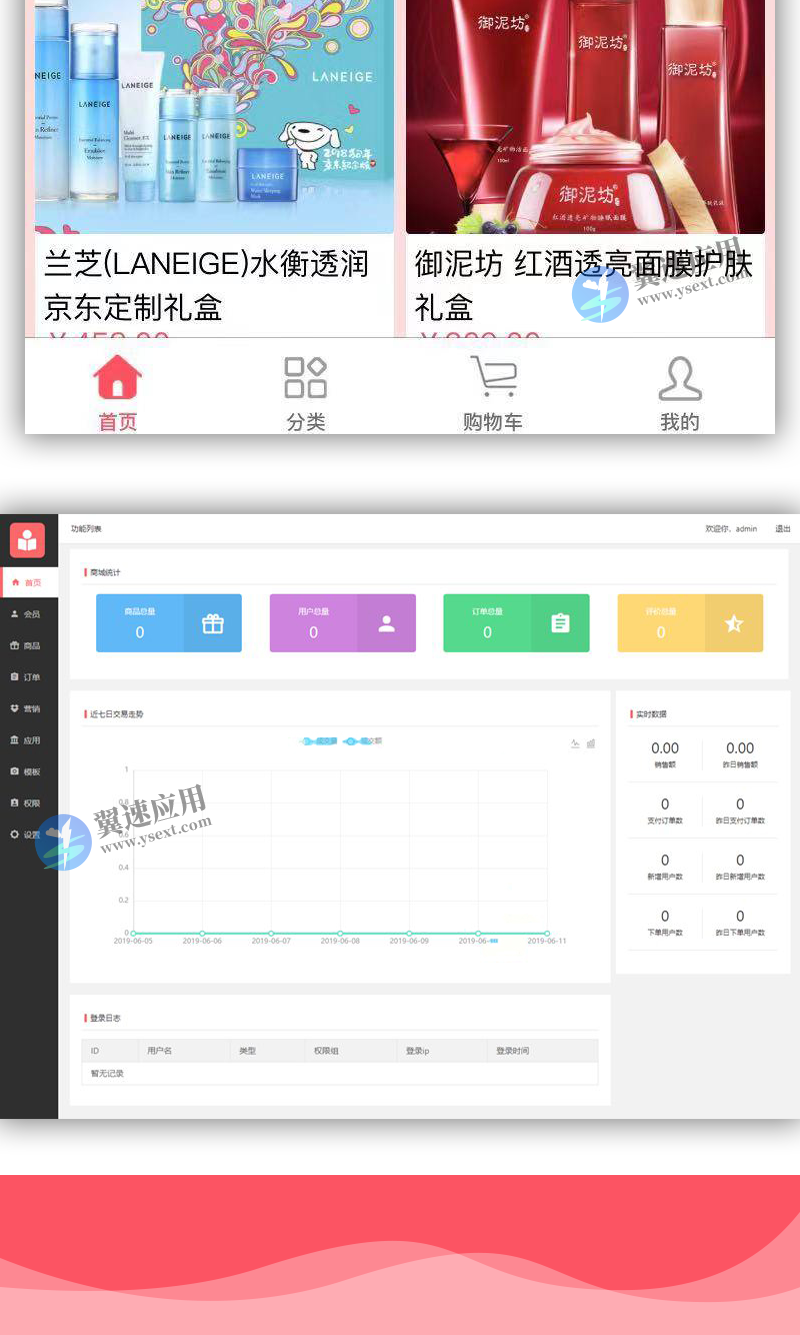Image resolution: width=800 pixels, height=1335 pixels.
Task: Toggle the second chart legend series
Action: click(362, 742)
